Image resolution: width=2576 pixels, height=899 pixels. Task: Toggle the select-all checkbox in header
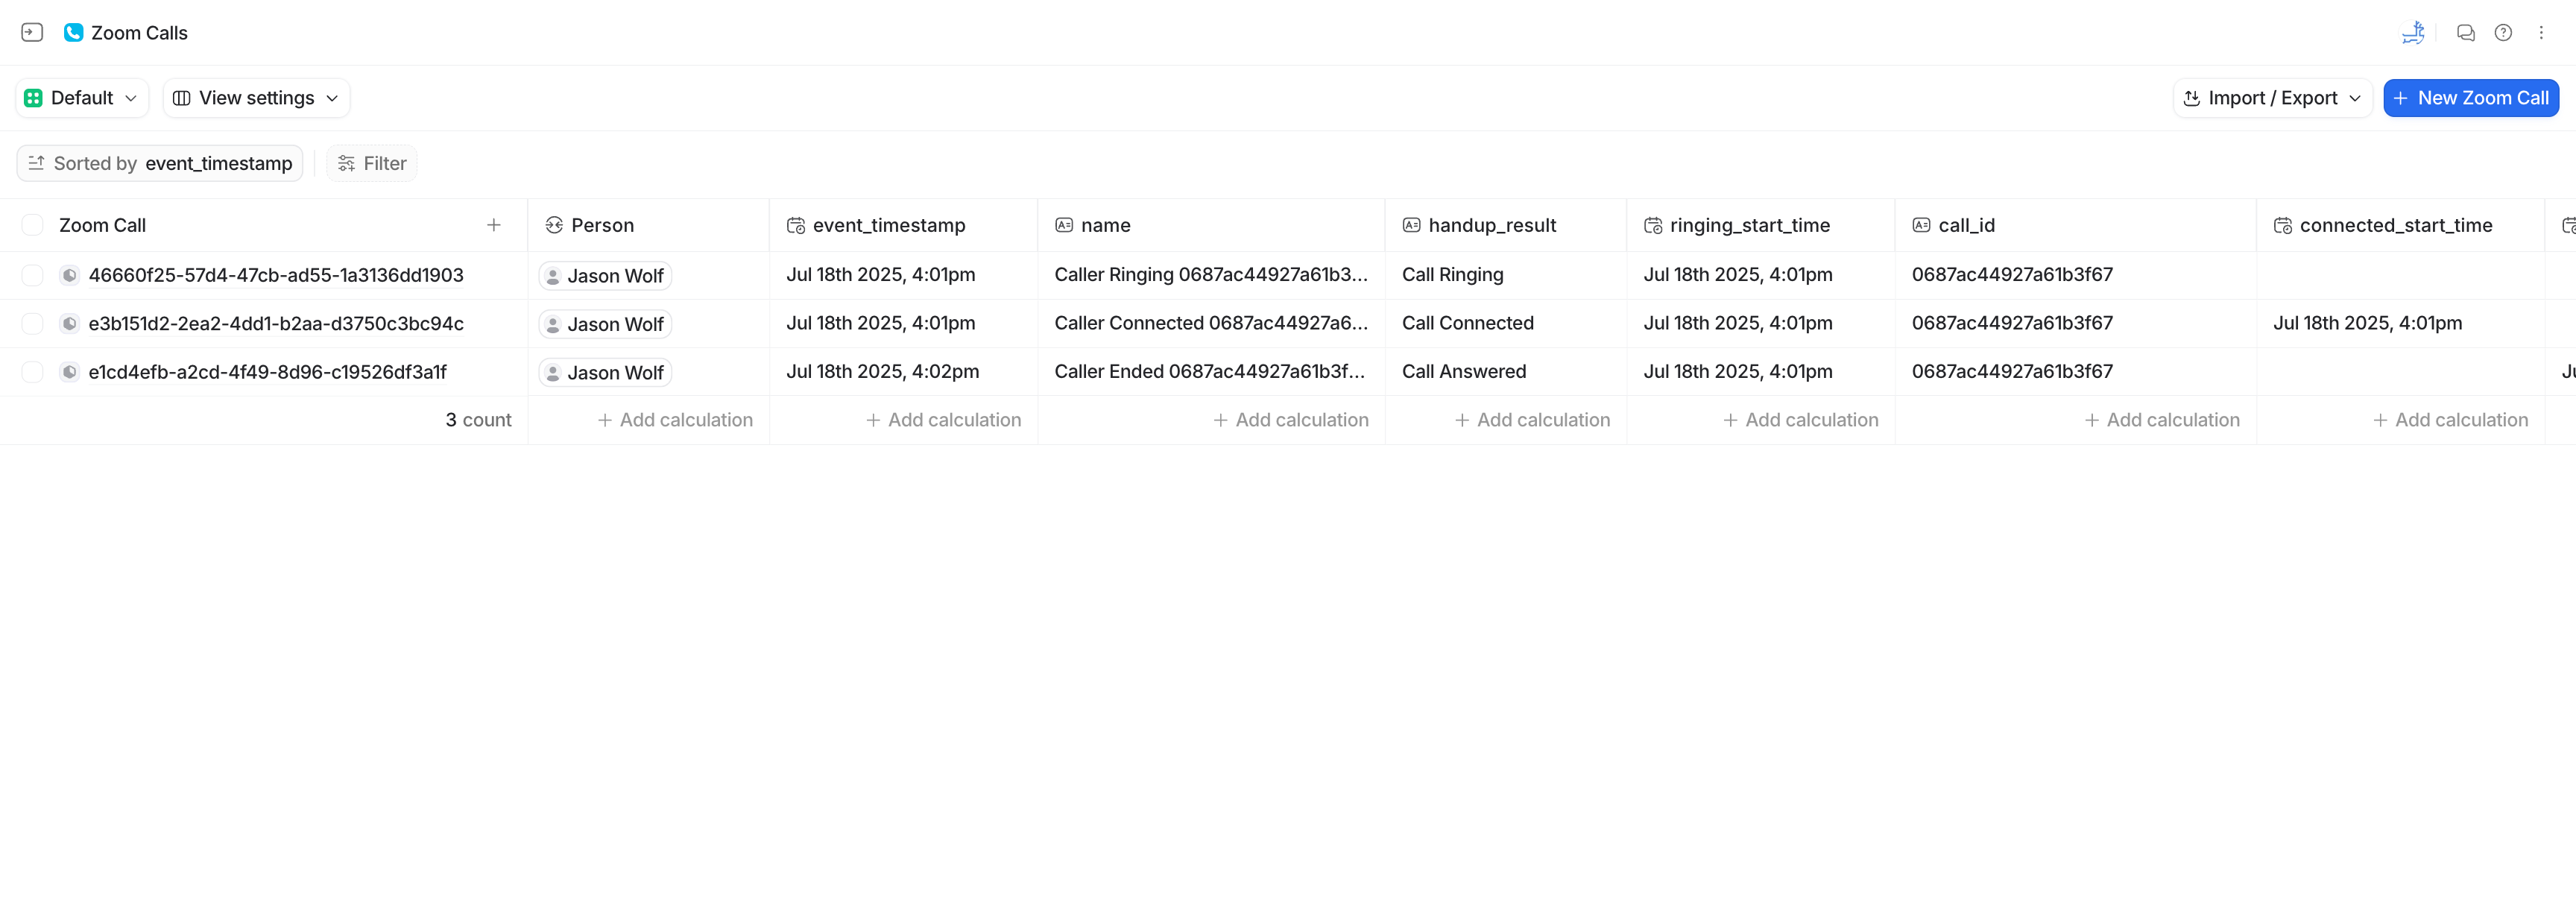(32, 225)
